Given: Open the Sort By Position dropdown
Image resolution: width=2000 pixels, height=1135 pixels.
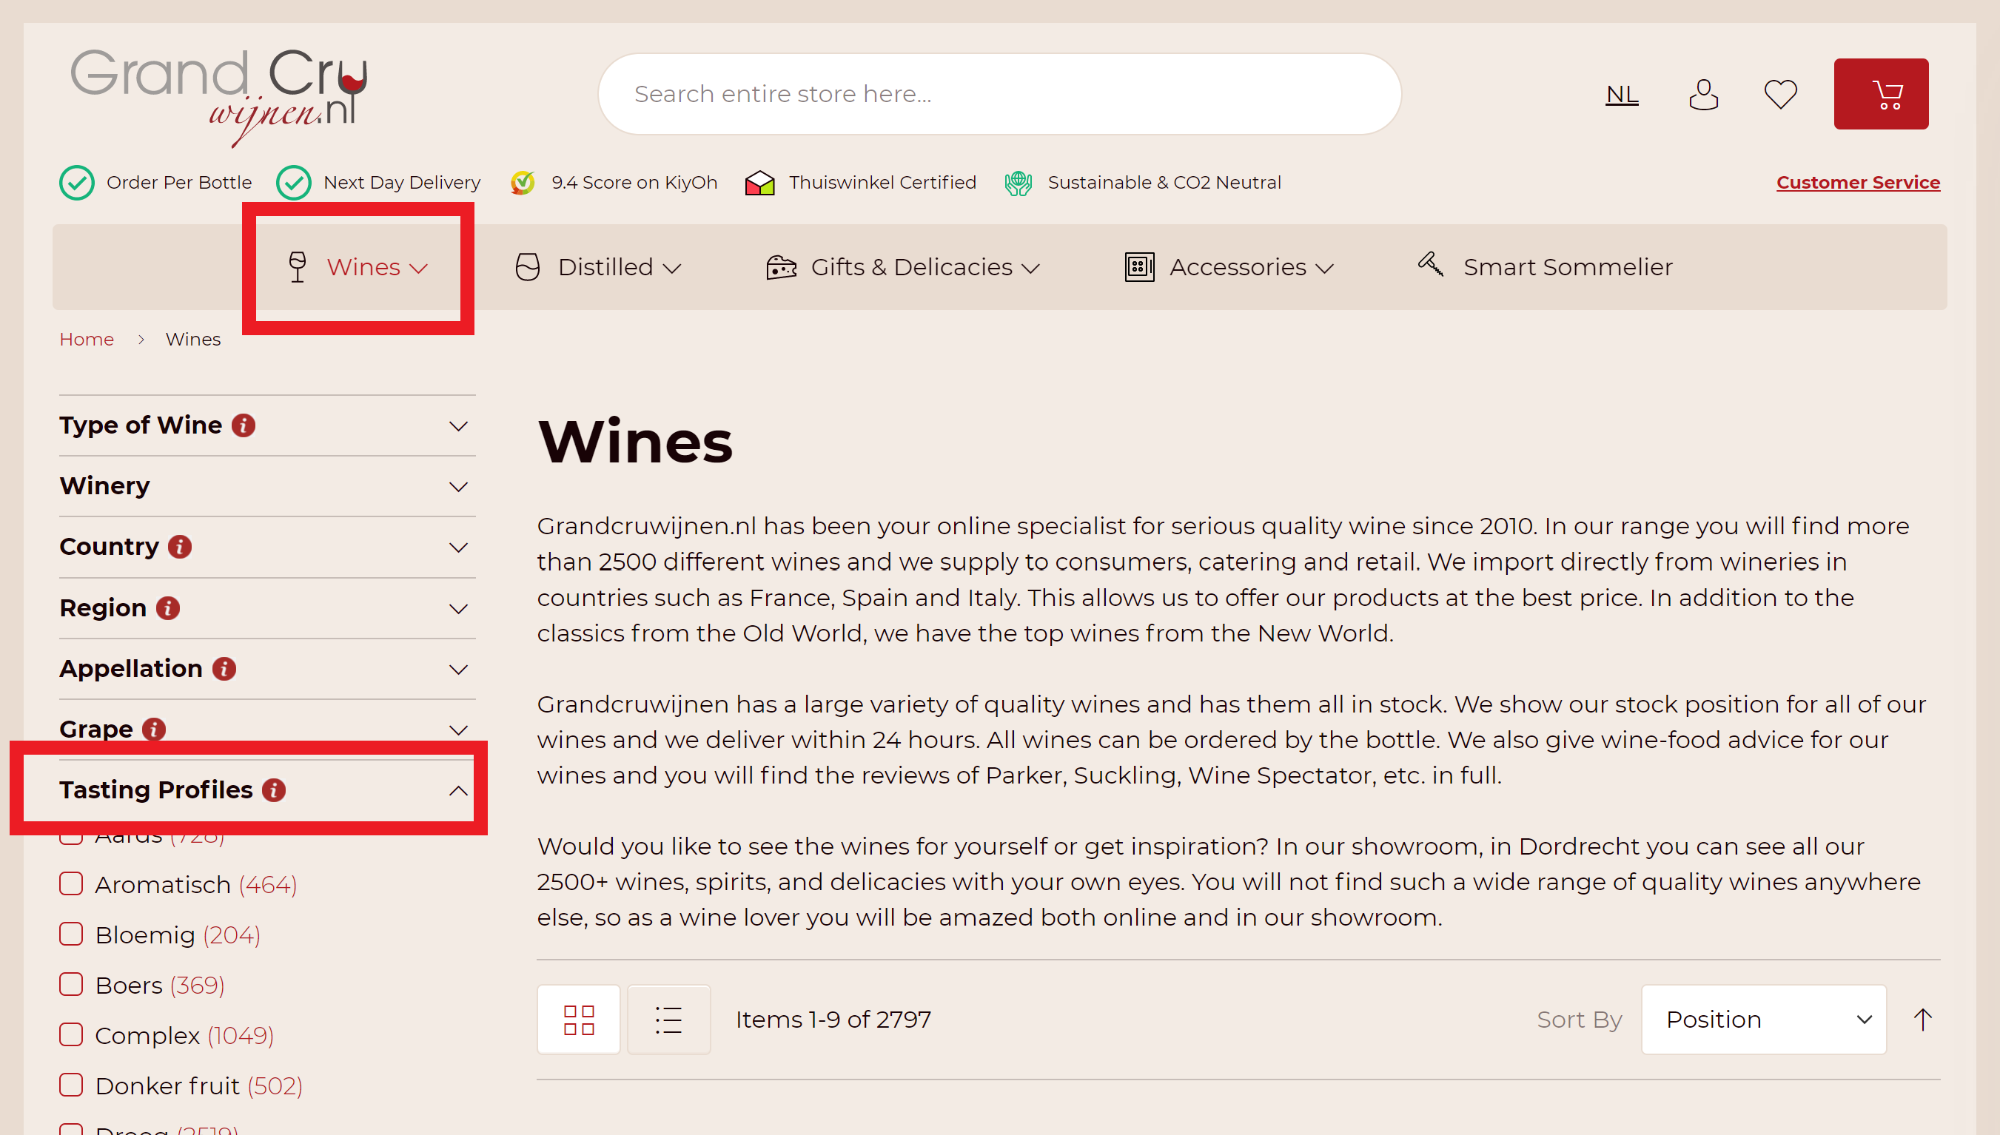Looking at the screenshot, I should coord(1763,1019).
